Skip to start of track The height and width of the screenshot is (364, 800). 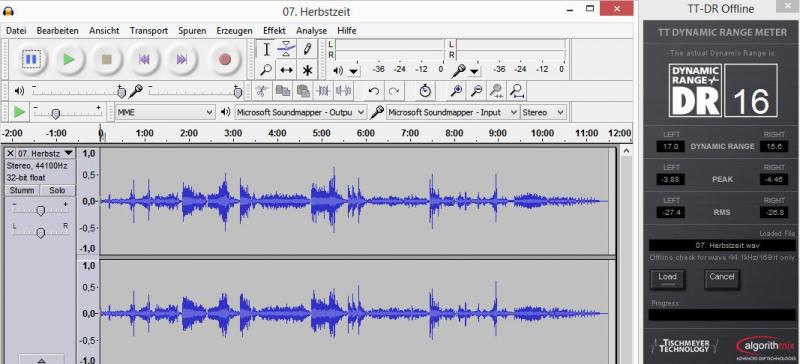(144, 59)
